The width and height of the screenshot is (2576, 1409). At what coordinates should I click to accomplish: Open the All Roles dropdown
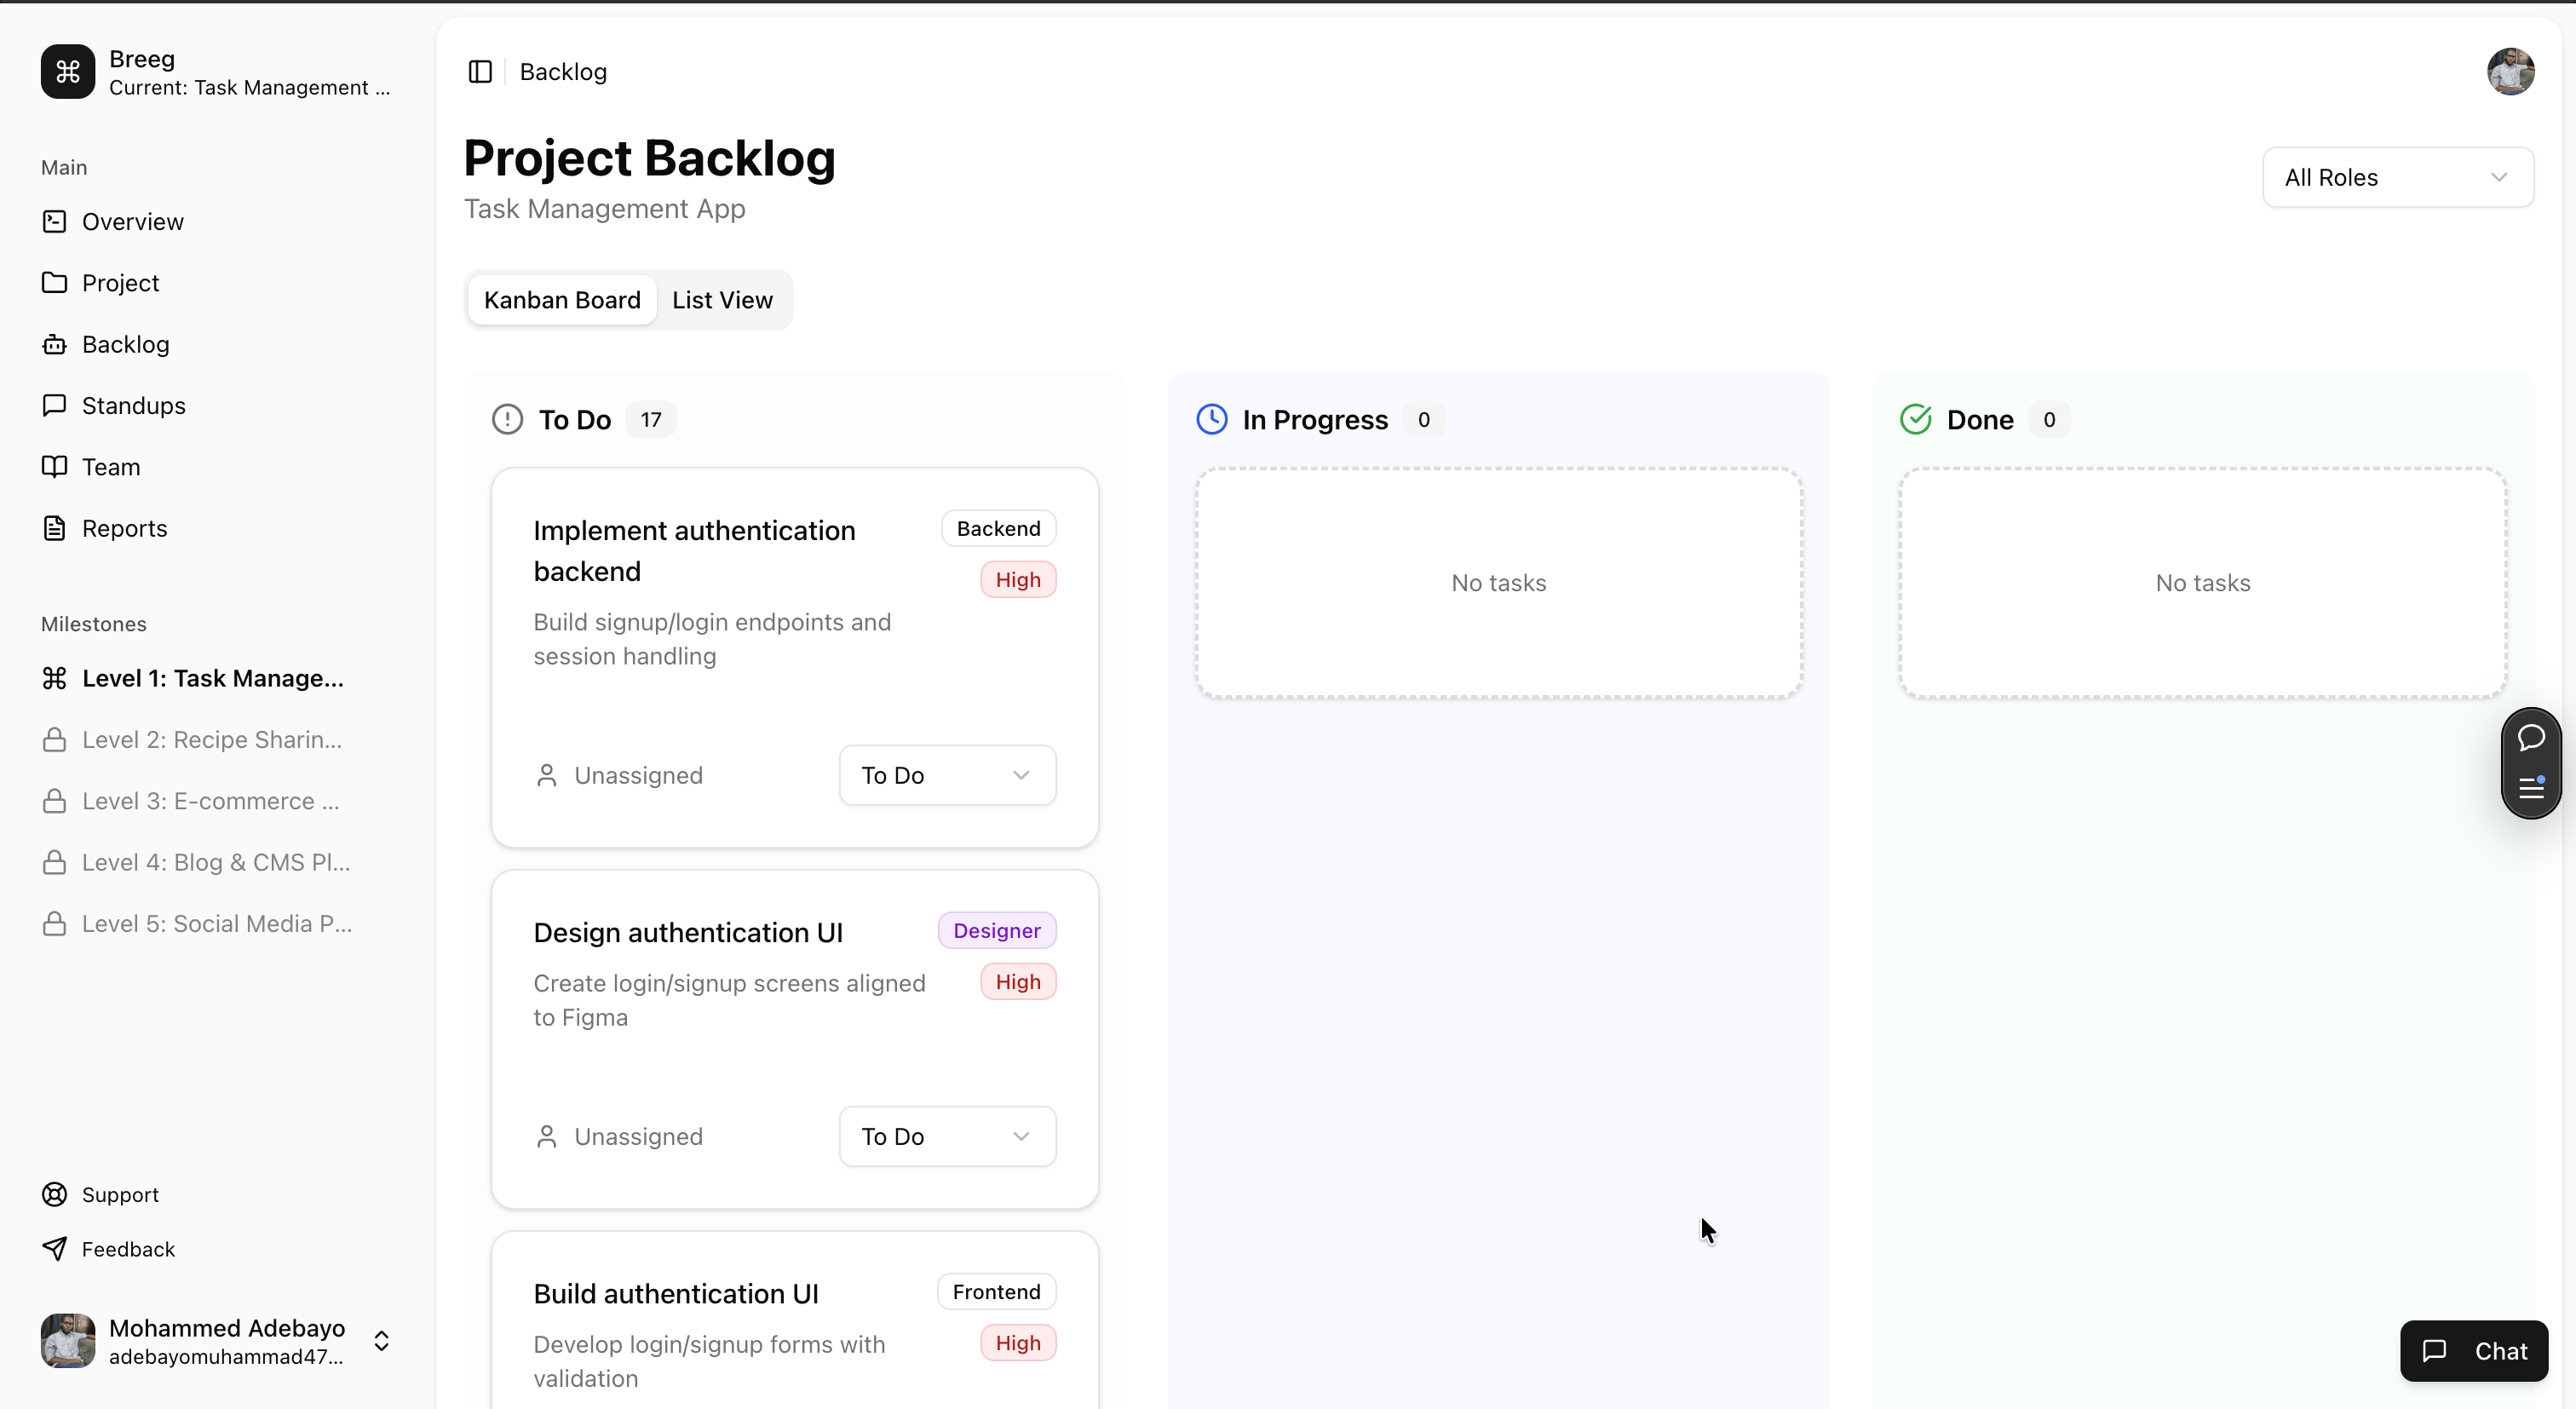tap(2398, 177)
